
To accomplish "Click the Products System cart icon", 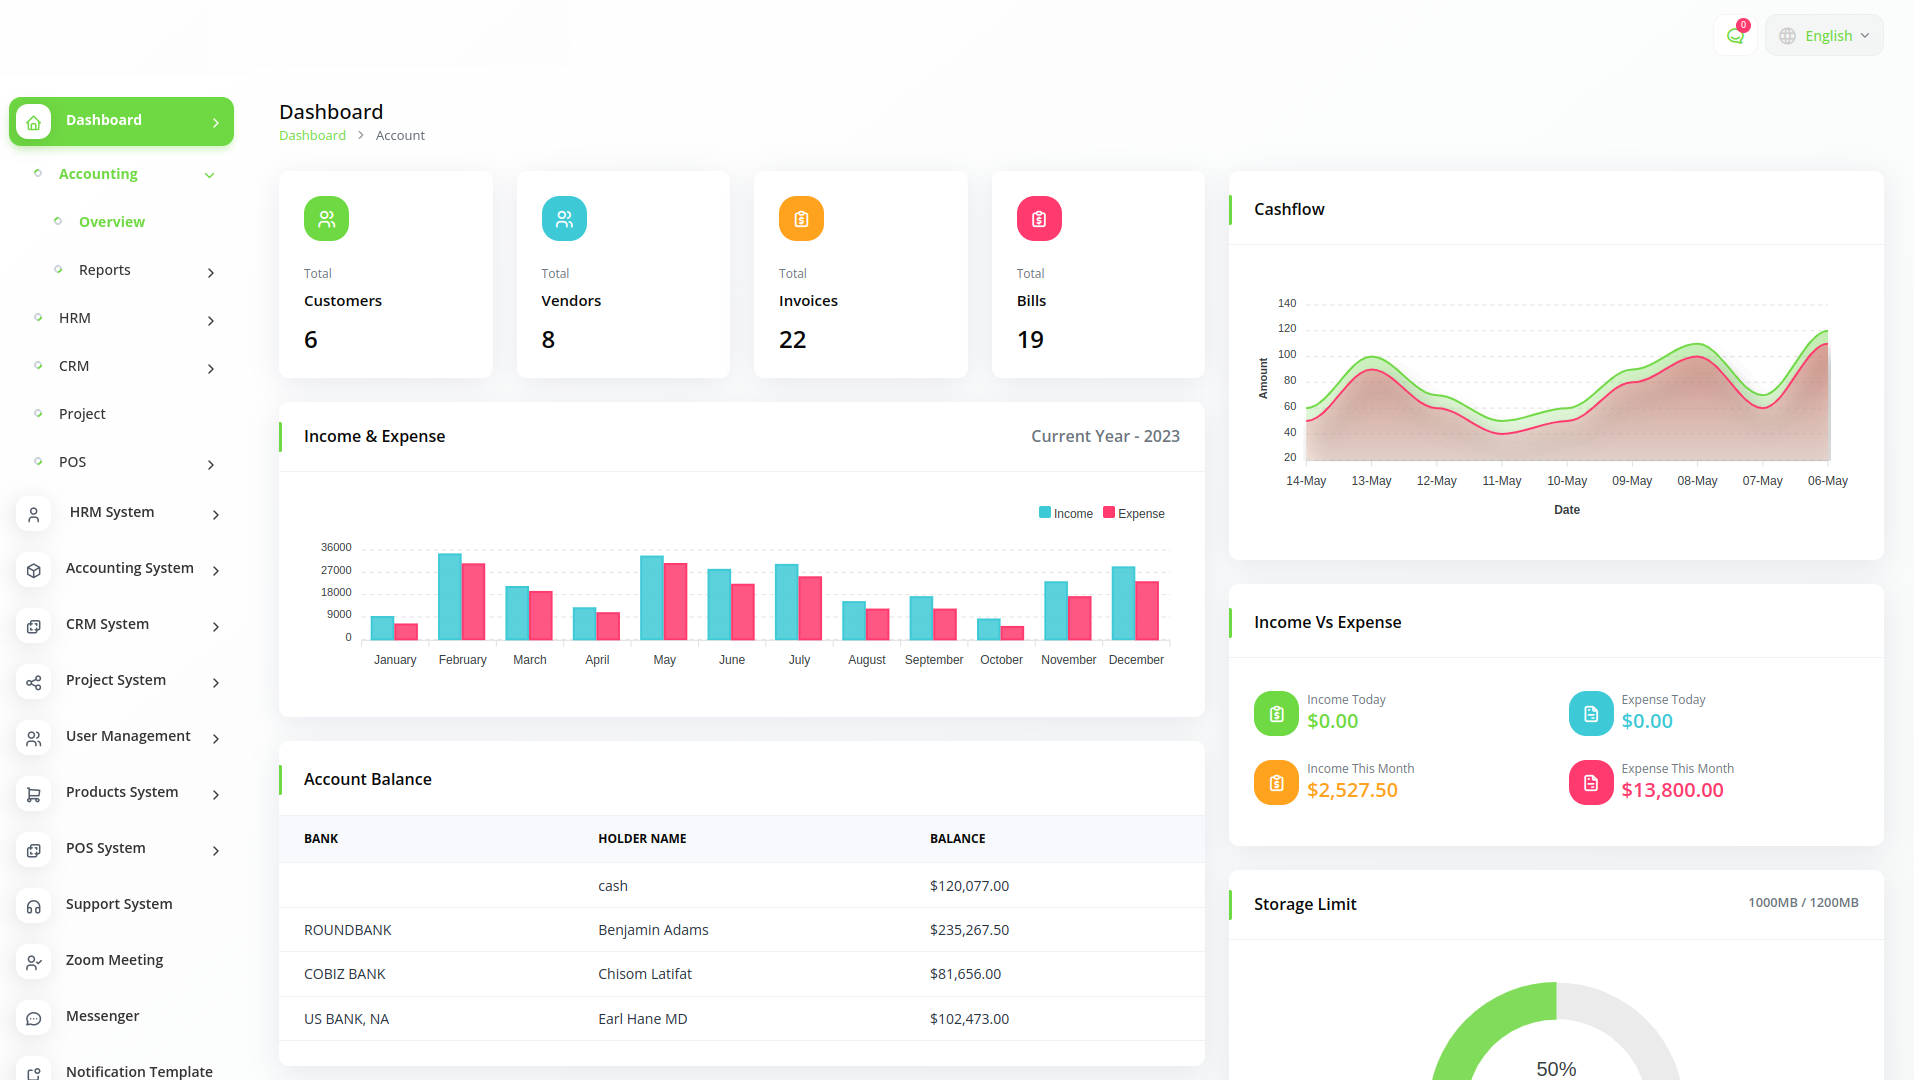I will [34, 794].
